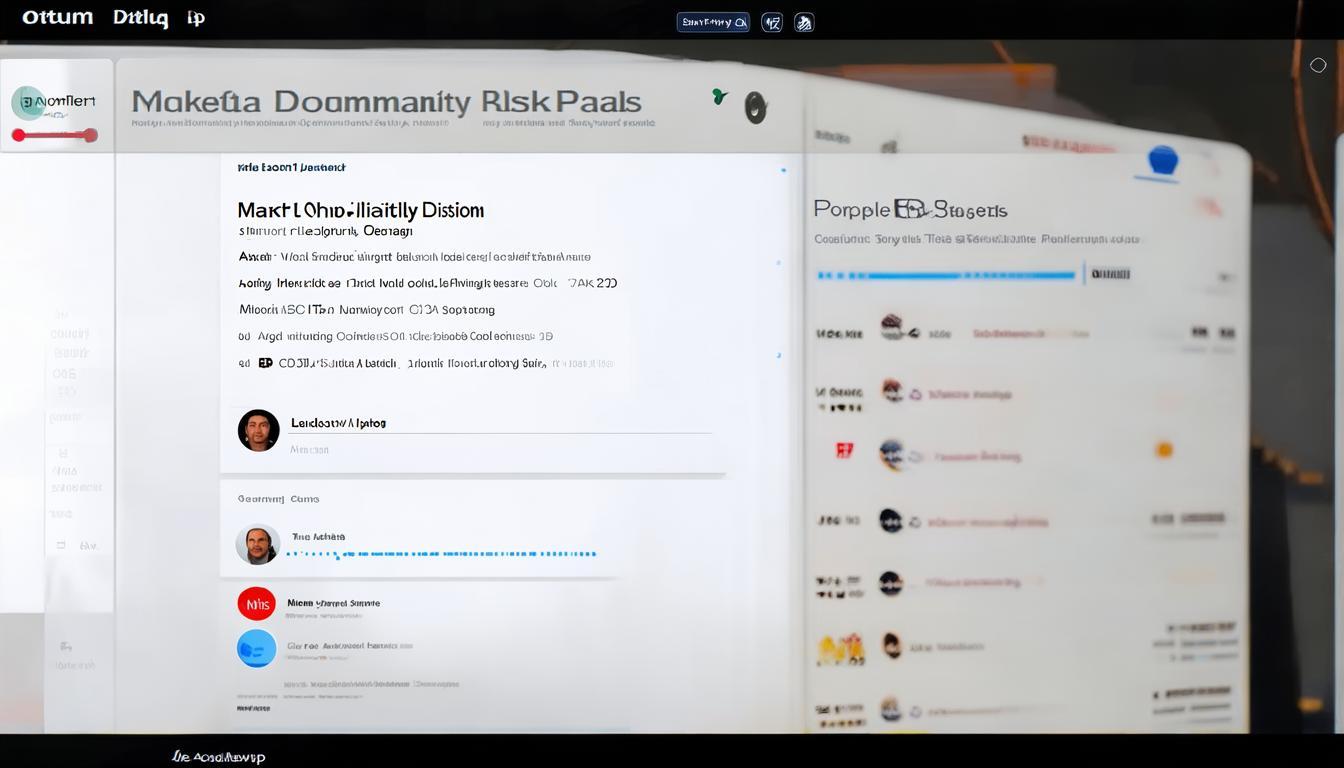
Task: Click the square icon right of search button
Action: click(x=772, y=22)
